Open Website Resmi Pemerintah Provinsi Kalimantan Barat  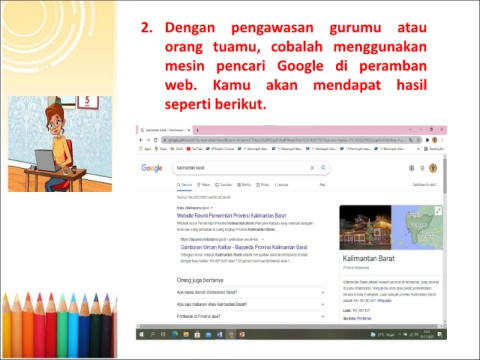point(231,216)
